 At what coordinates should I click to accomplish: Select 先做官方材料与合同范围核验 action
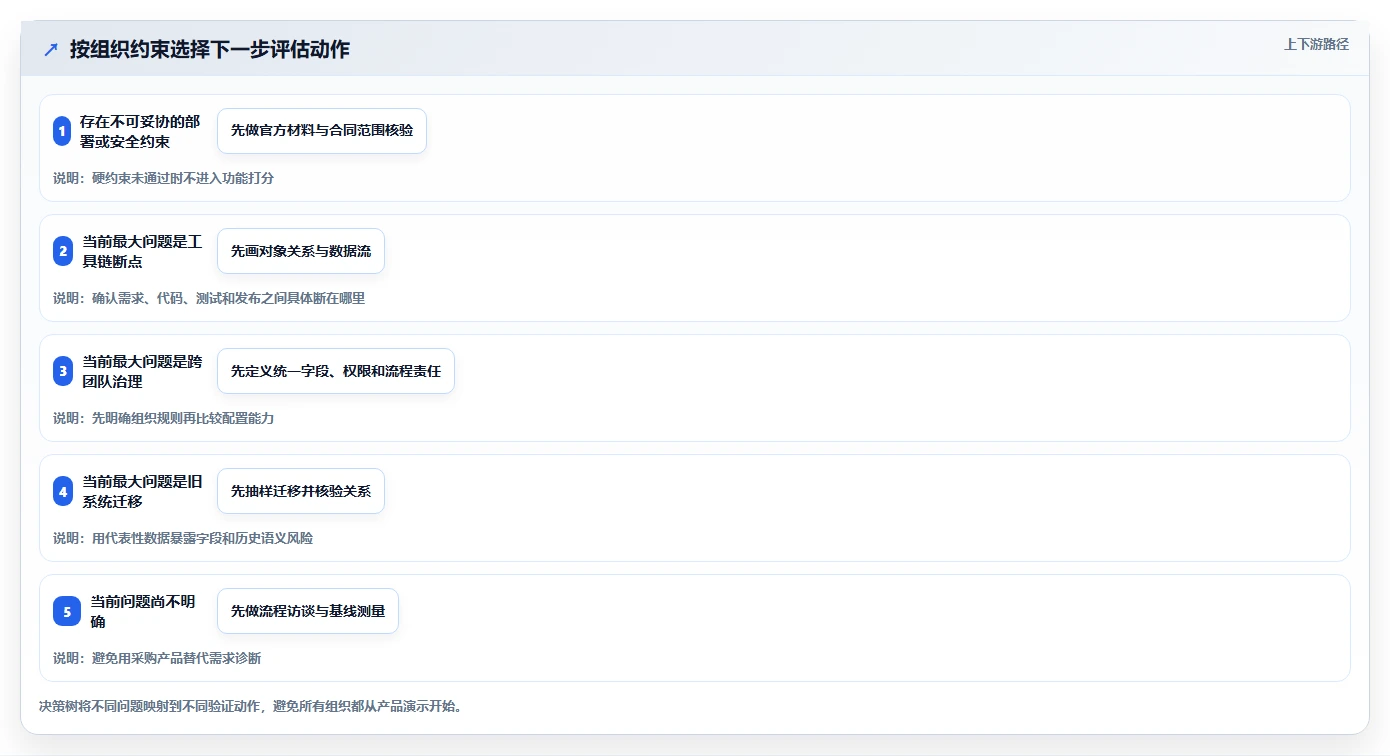coord(322,131)
